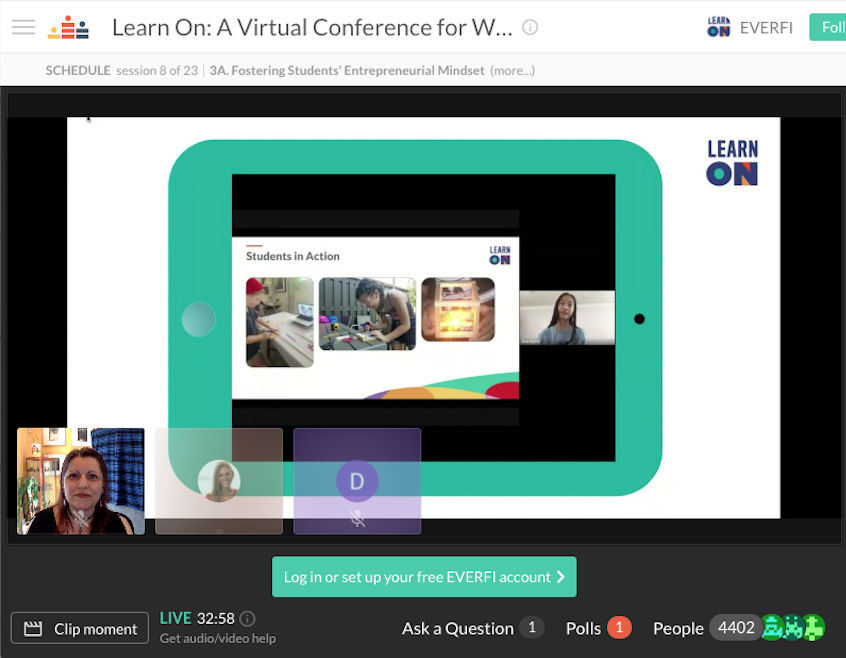Log in or set up EVERFI account
The height and width of the screenshot is (658, 846).
point(424,577)
